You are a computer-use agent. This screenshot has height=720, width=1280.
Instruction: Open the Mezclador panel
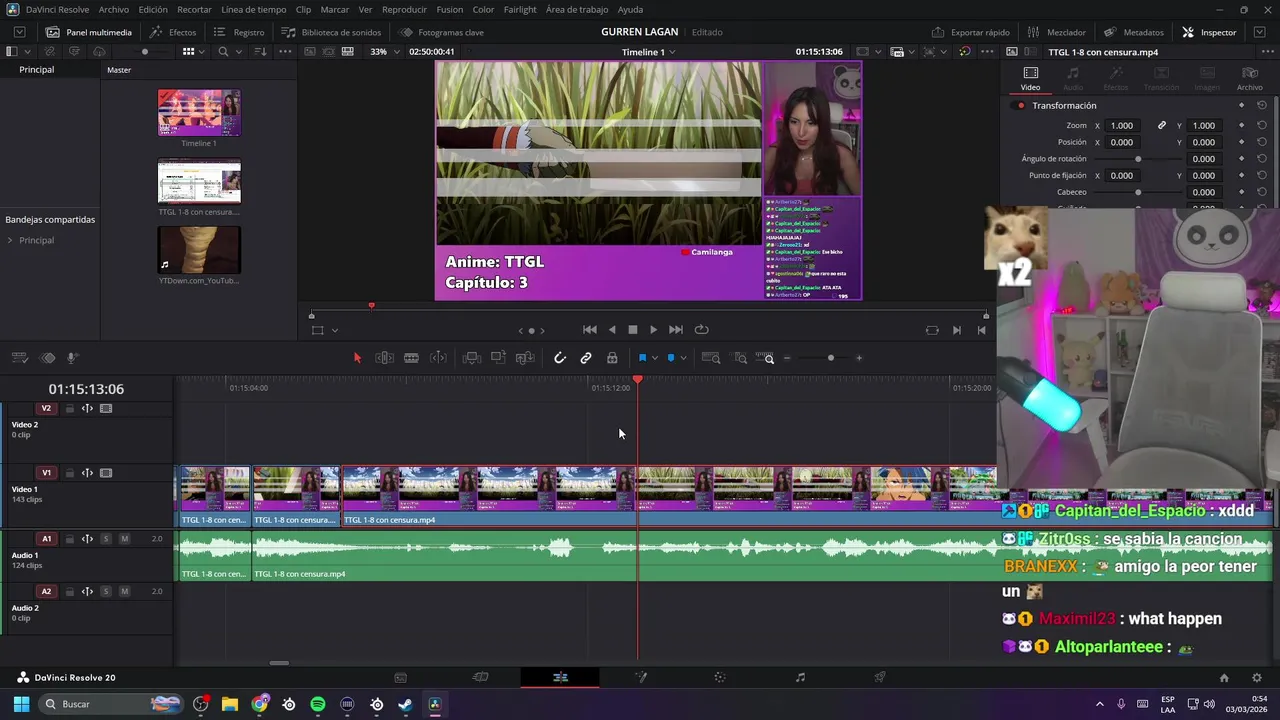pos(1056,32)
